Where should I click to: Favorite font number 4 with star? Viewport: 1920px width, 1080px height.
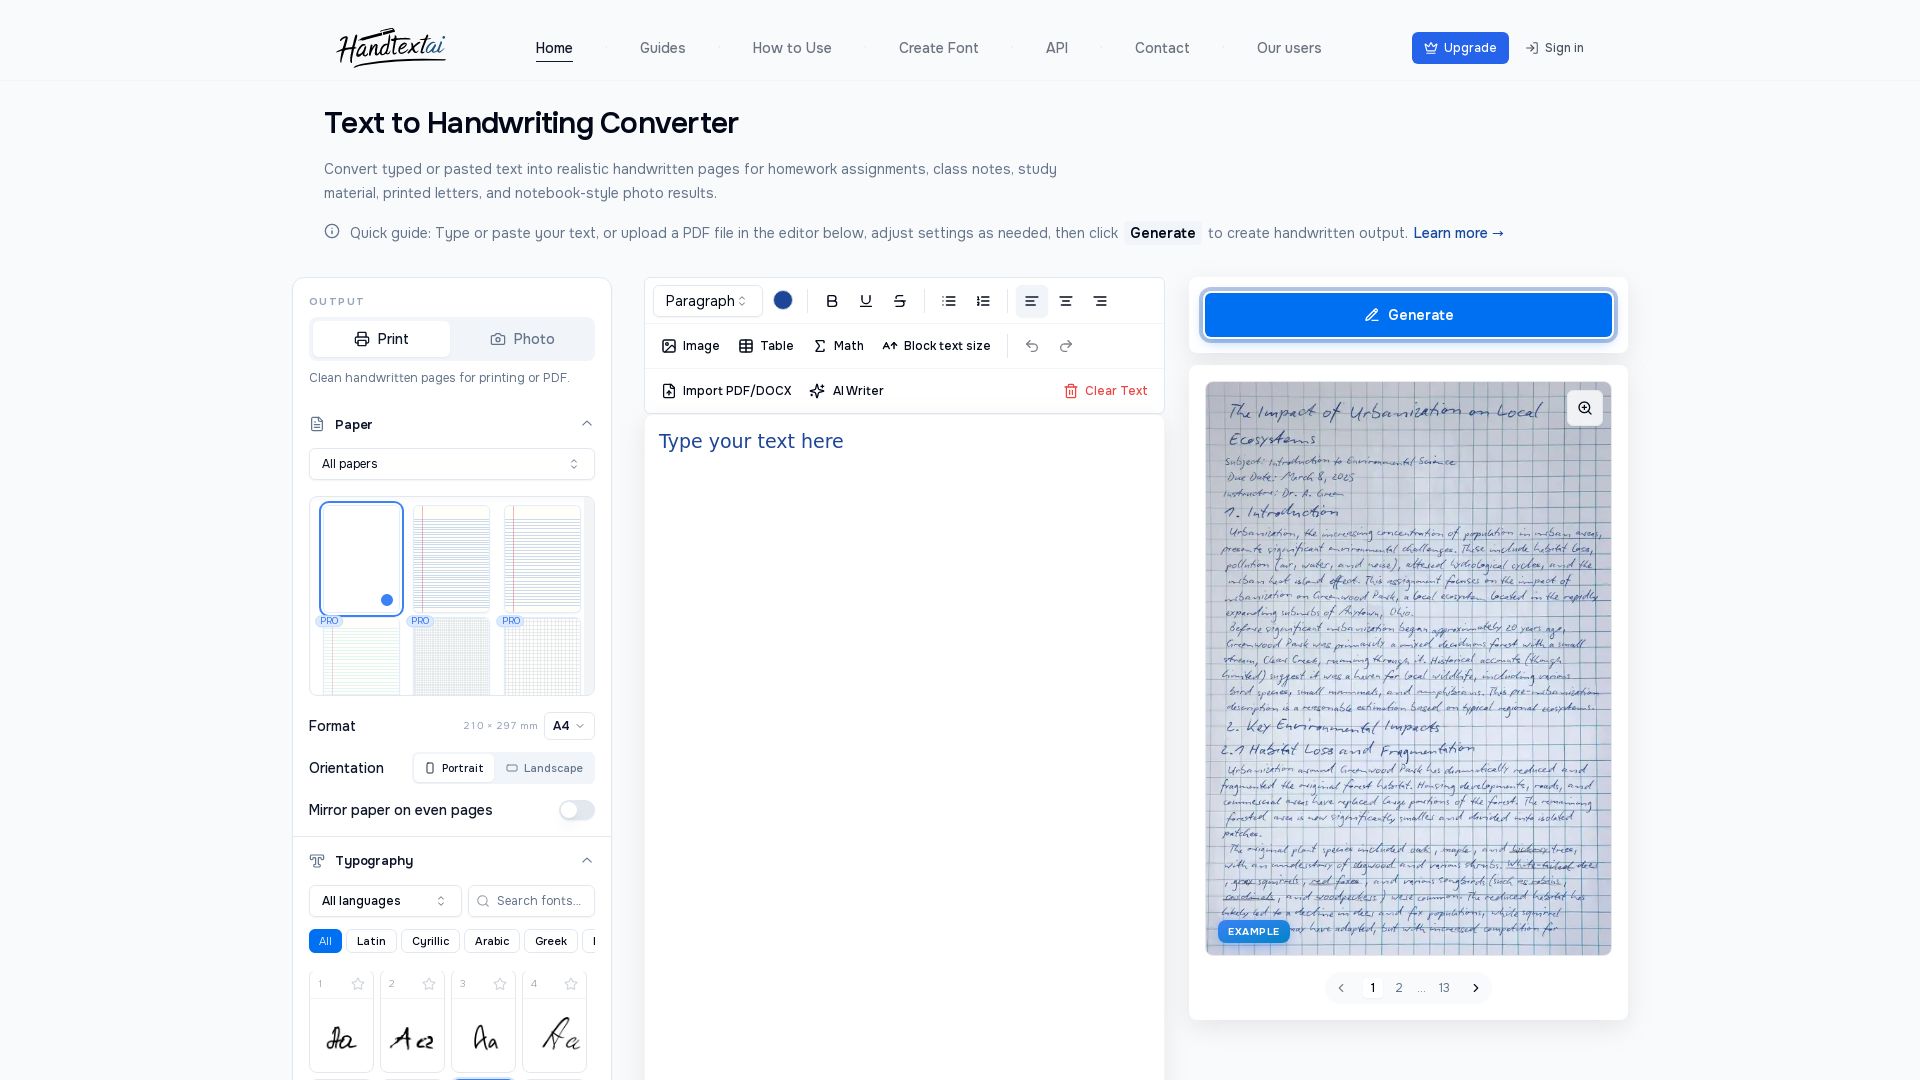pos(571,984)
